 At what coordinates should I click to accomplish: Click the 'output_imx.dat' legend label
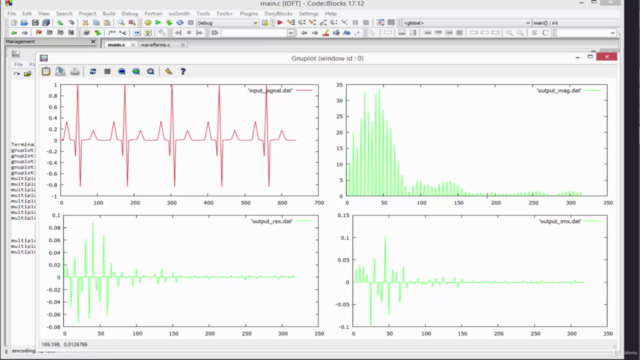tap(560, 221)
